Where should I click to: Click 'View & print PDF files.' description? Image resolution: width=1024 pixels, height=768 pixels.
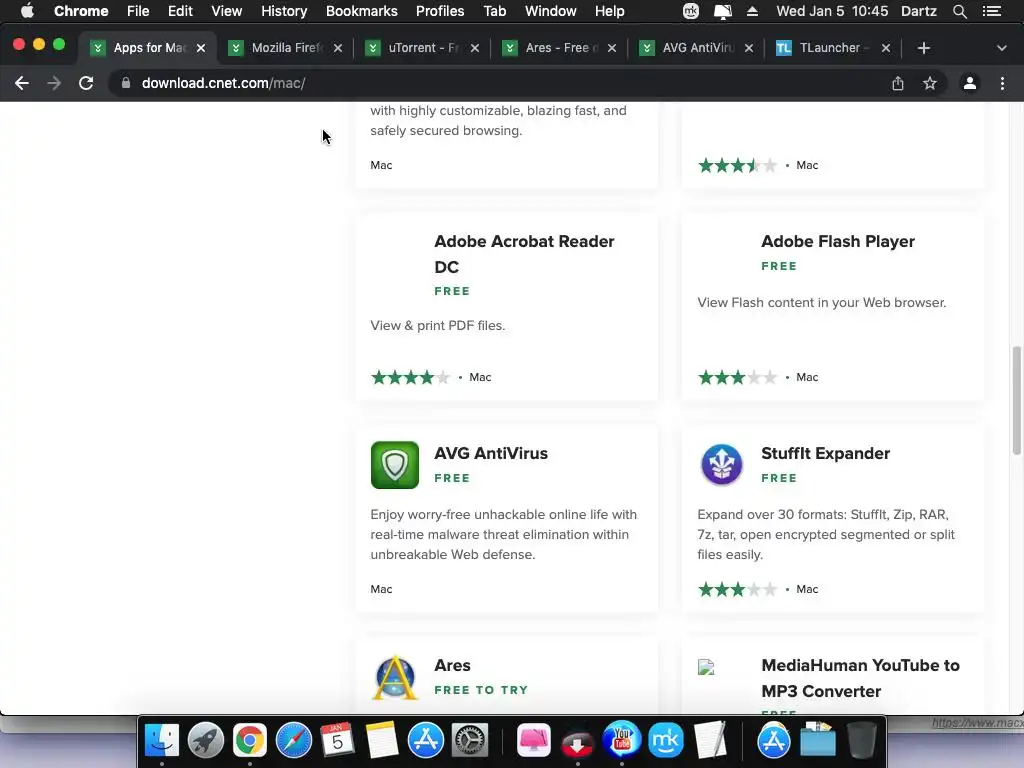tap(438, 325)
